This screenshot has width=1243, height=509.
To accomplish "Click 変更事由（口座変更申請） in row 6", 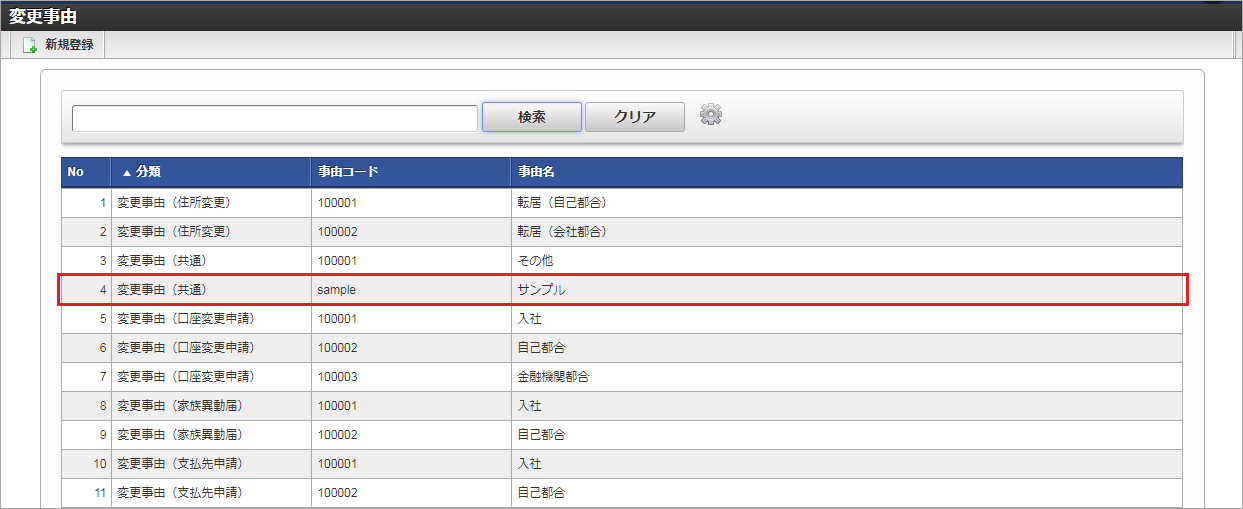I will click(x=186, y=348).
